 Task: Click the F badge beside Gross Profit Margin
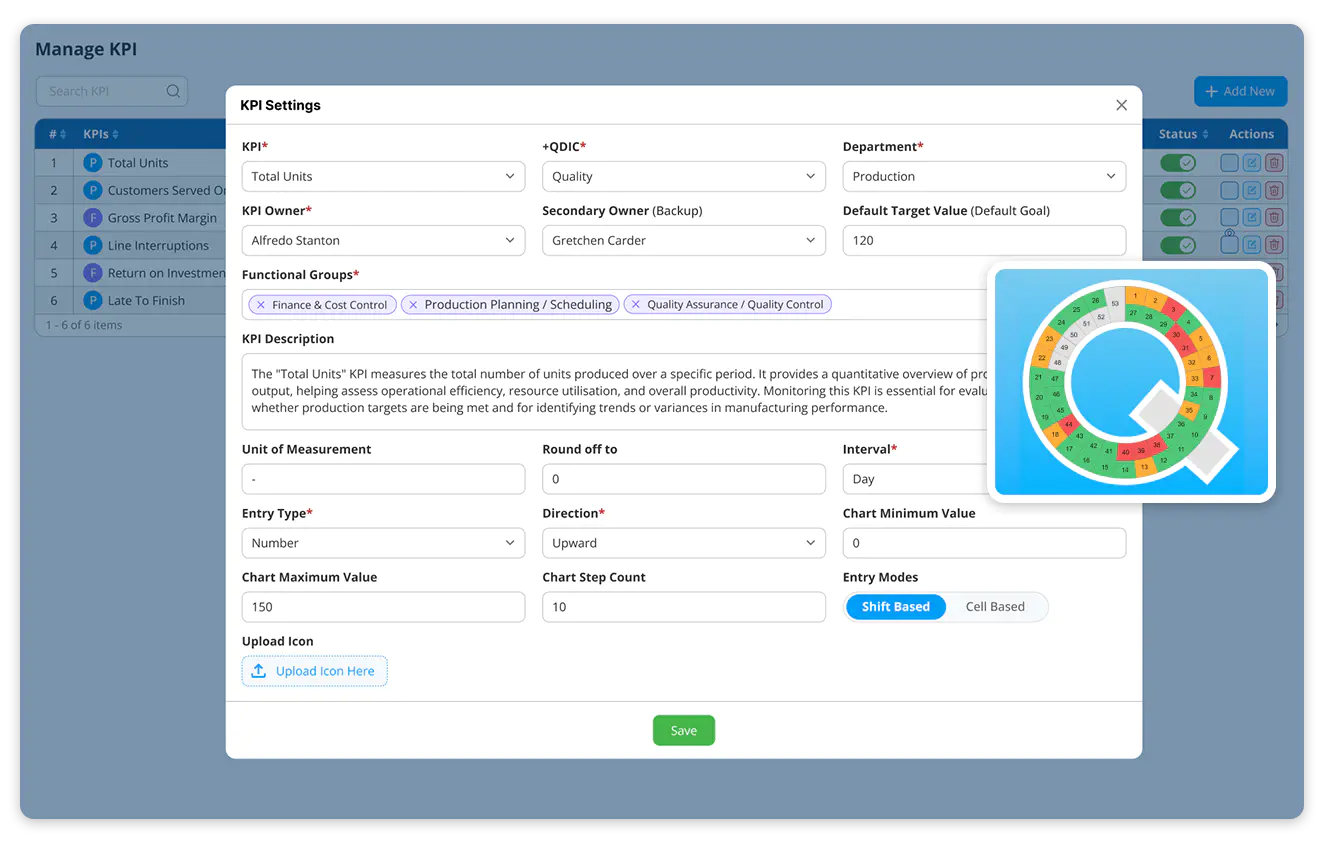(93, 218)
